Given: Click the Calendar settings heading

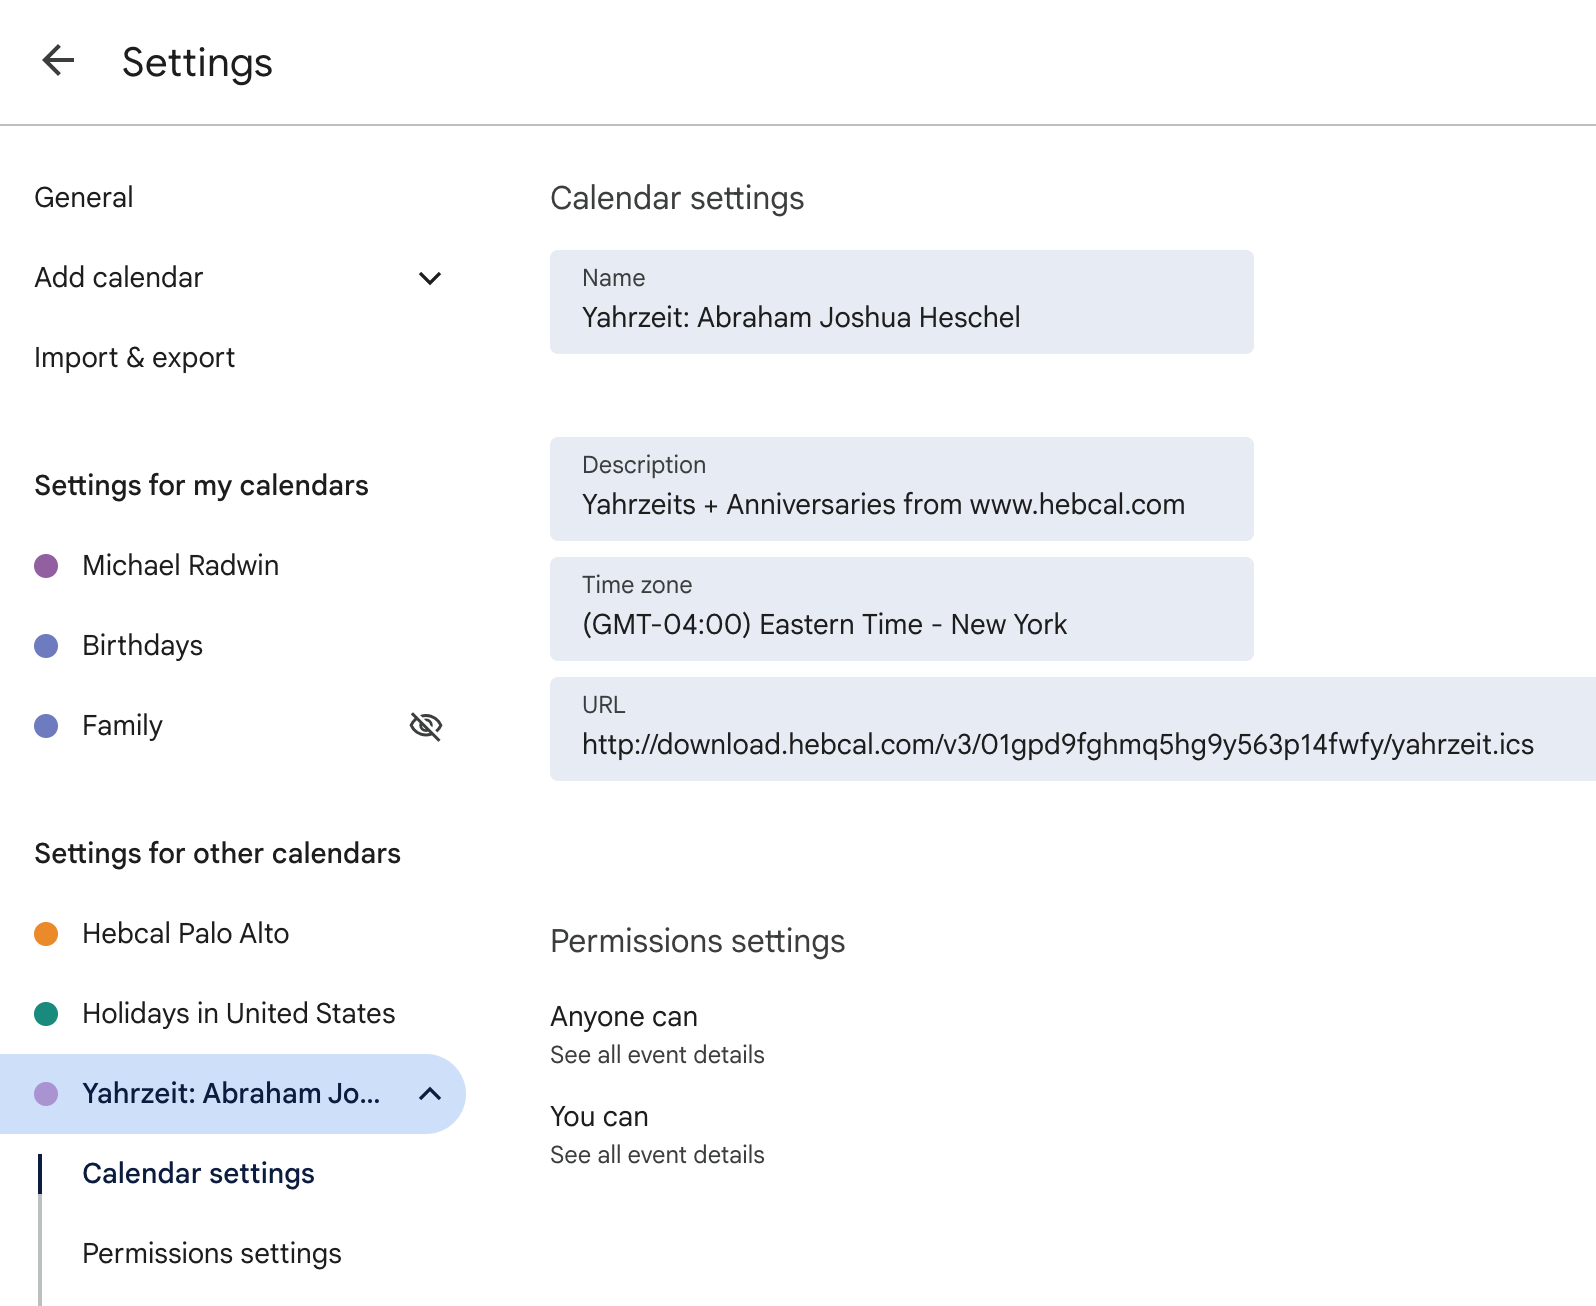Looking at the screenshot, I should pyautogui.click(x=677, y=198).
